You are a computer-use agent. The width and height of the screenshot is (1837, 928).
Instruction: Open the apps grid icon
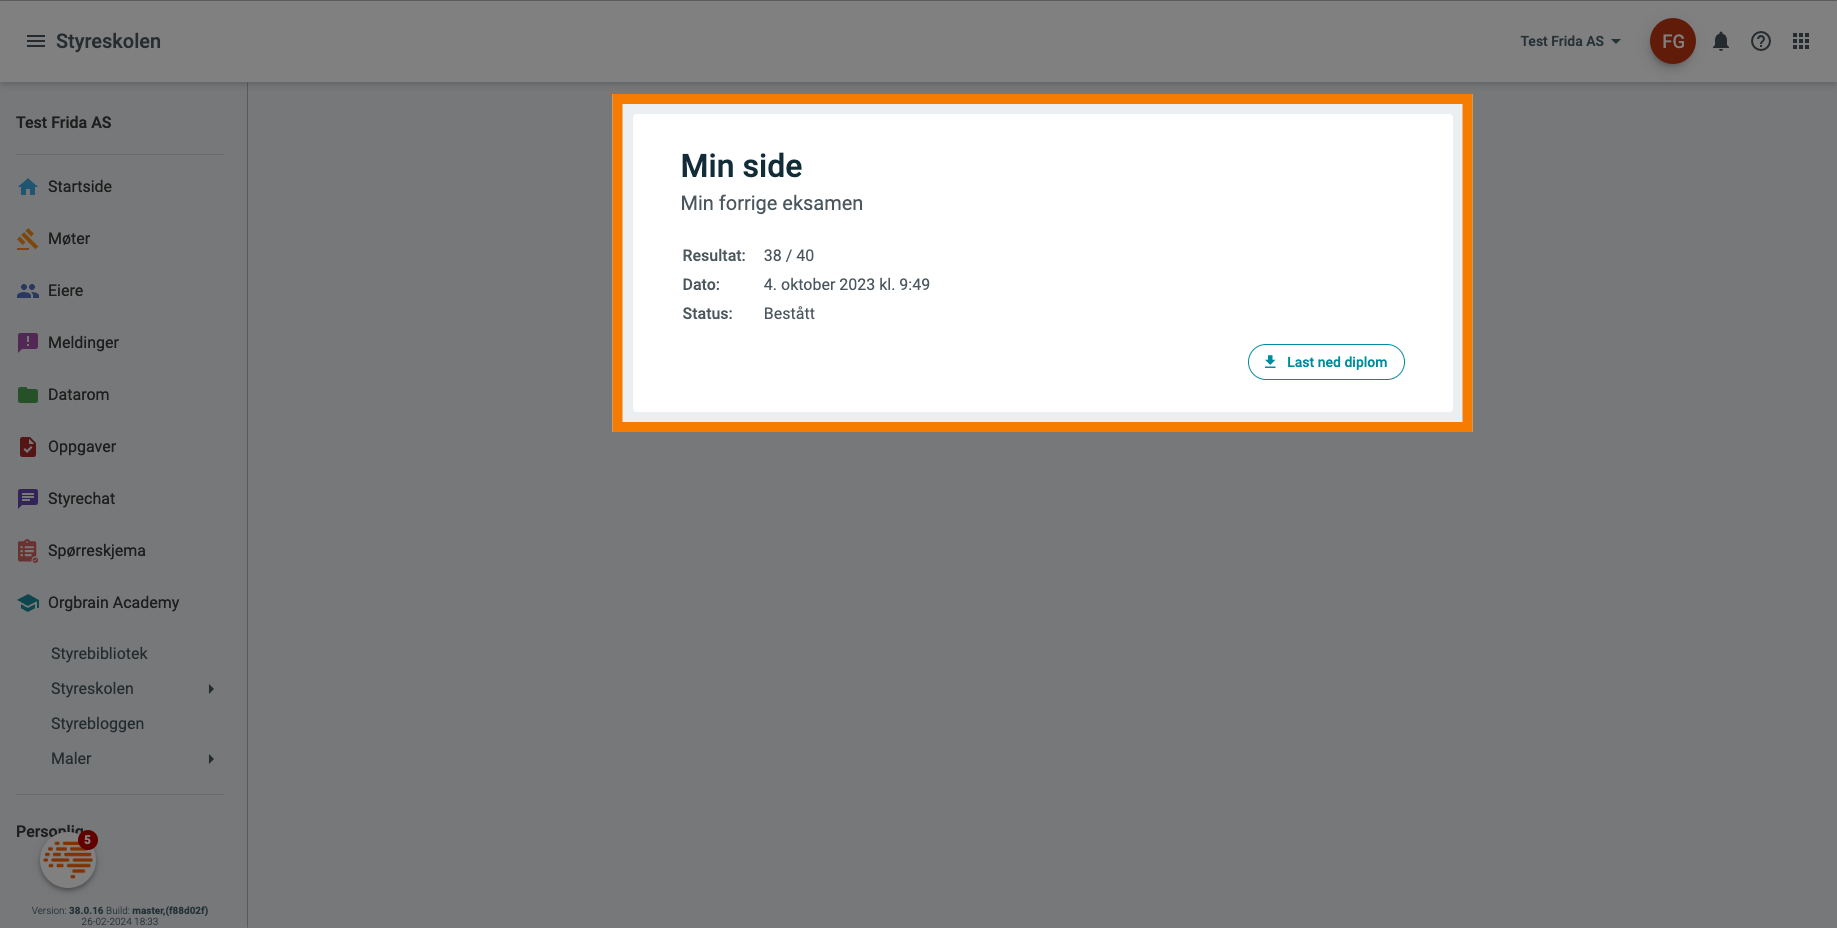click(1801, 41)
